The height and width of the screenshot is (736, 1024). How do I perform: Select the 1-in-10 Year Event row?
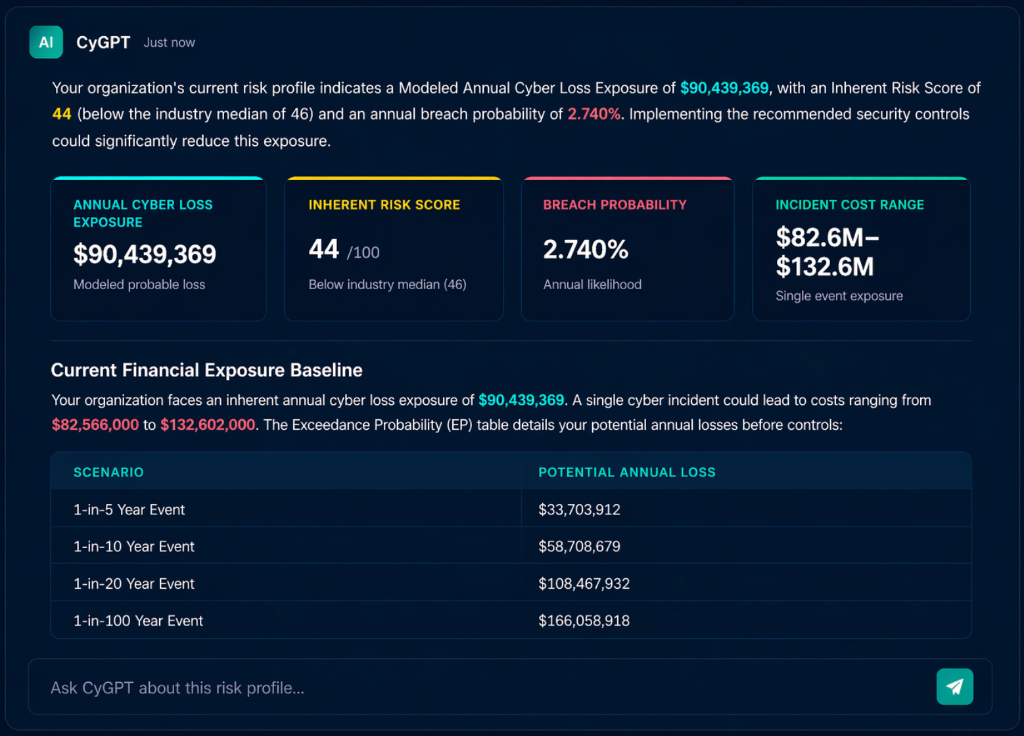(511, 546)
